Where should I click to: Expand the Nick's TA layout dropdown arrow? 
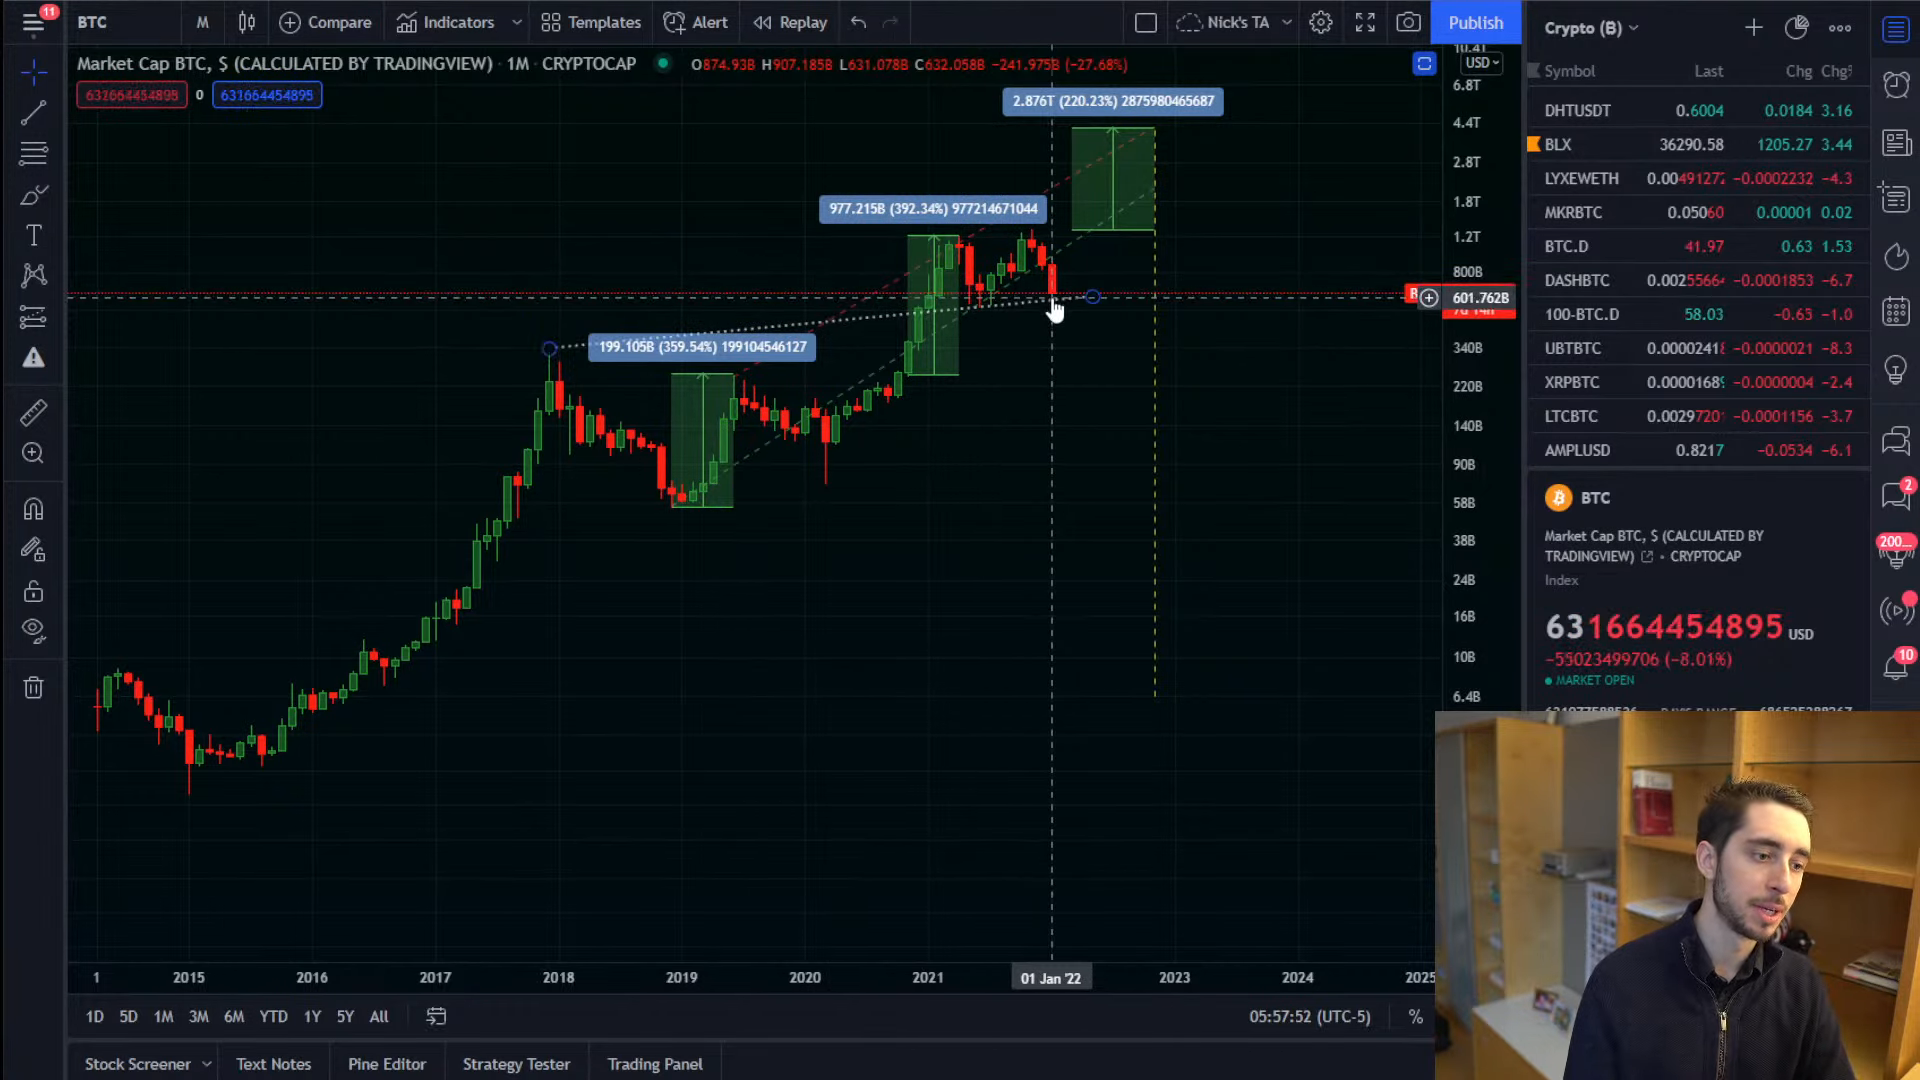1287,22
